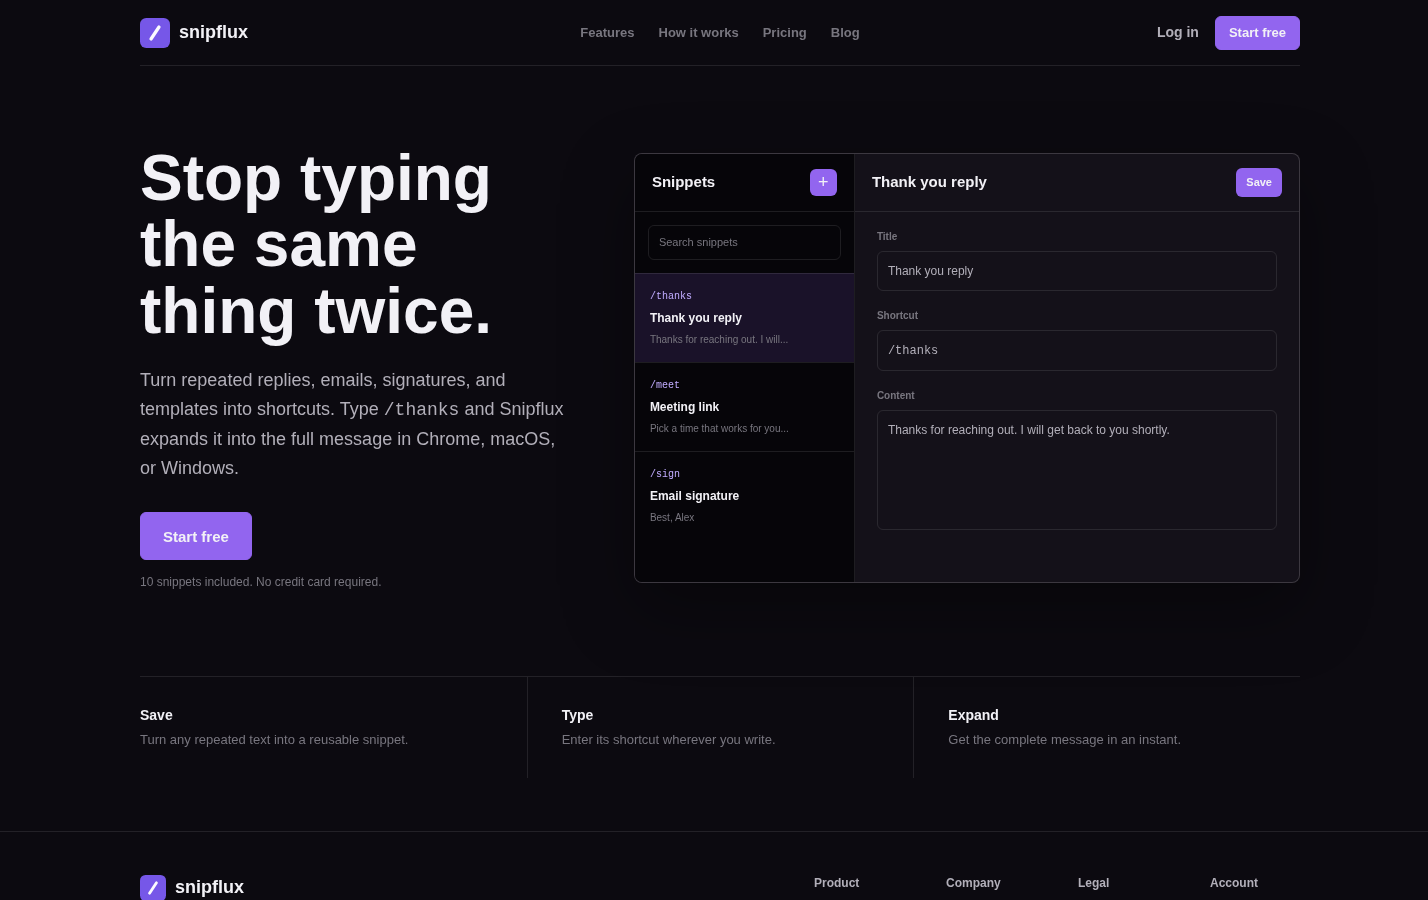1428x900 pixels.
Task: Click the 'Stop typing the same thing twice' headline
Action: pyautogui.click(x=316, y=244)
